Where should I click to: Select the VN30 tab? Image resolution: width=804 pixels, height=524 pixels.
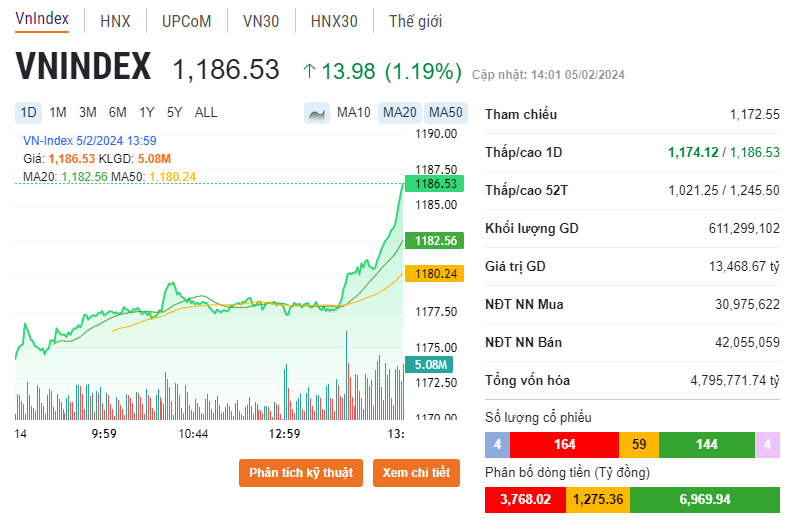[x=261, y=21]
